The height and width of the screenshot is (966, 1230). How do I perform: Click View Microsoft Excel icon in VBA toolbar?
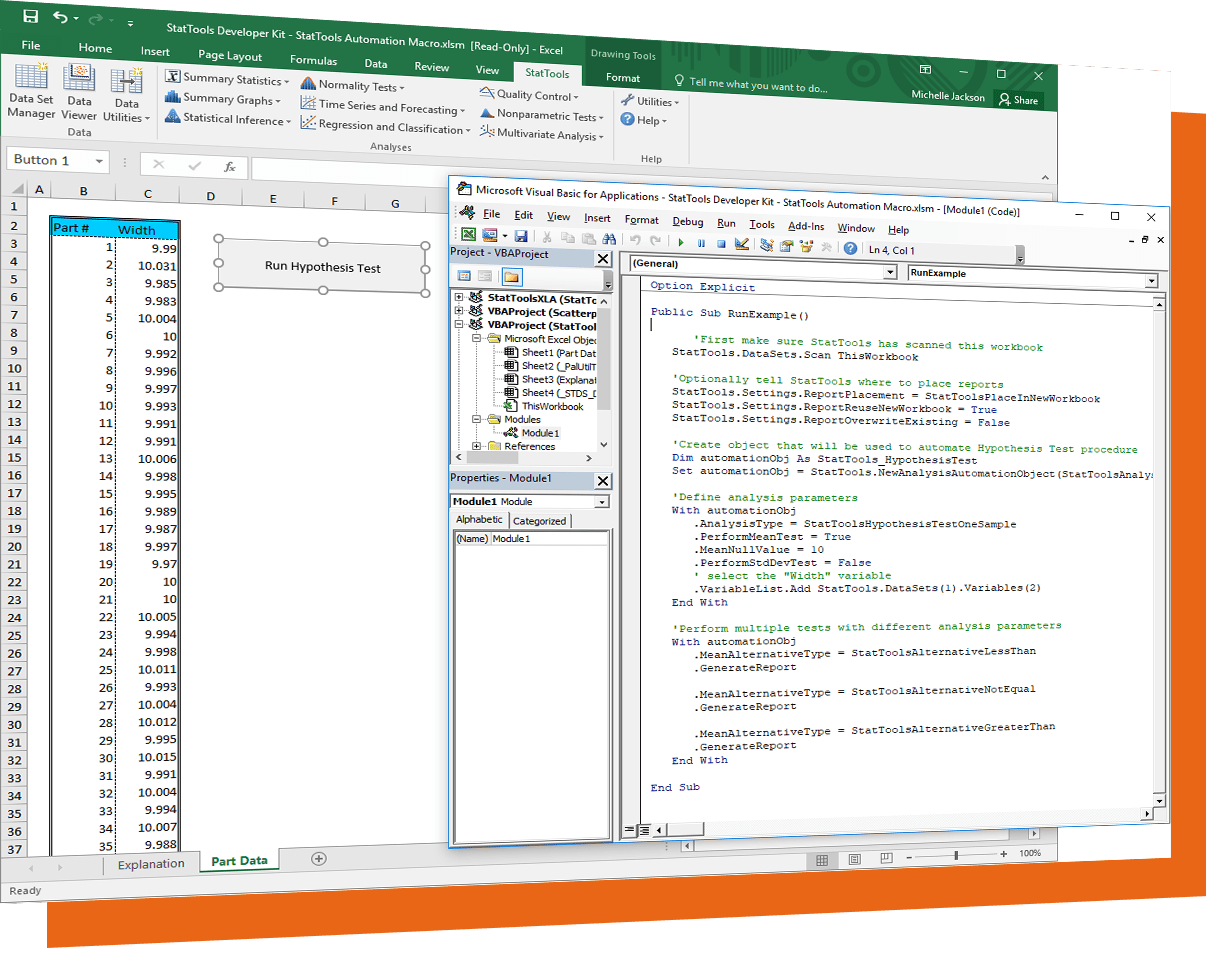468,236
